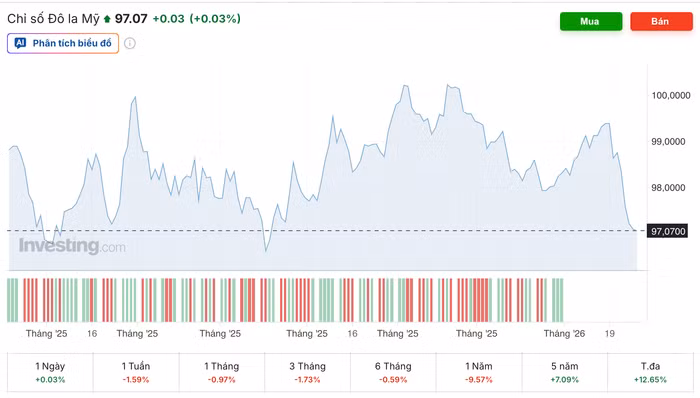Click the red Bán sell button
This screenshot has width=700, height=398.
(x=661, y=21)
